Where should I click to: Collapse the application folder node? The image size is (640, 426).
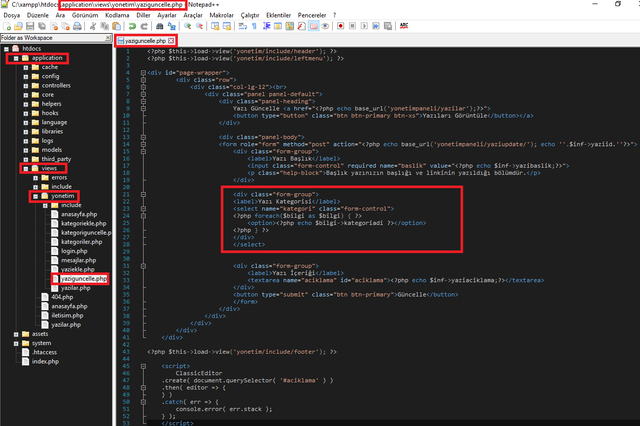tap(16, 58)
